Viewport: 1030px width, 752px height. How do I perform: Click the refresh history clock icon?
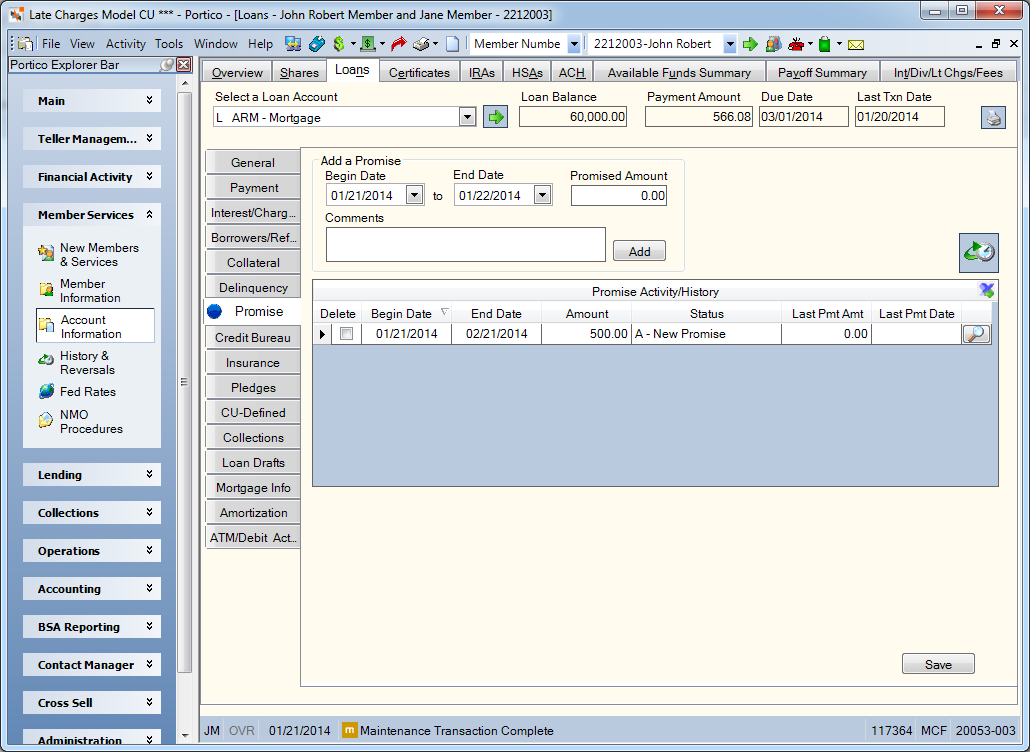tap(979, 252)
